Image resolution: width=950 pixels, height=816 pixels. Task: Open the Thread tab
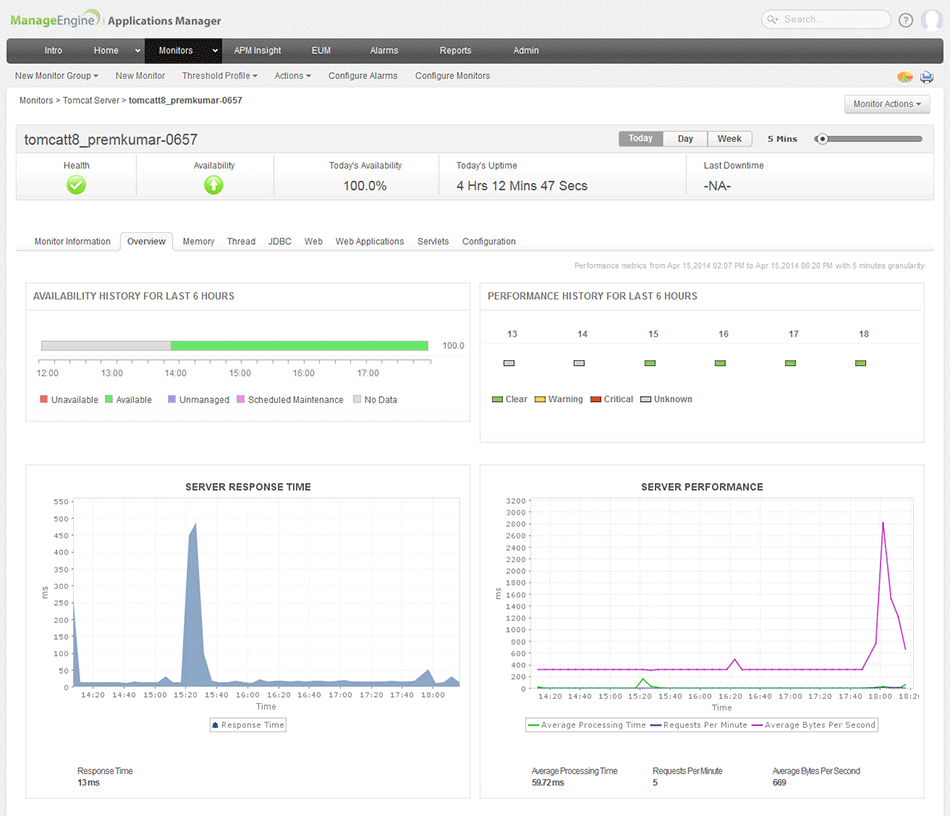pos(241,242)
